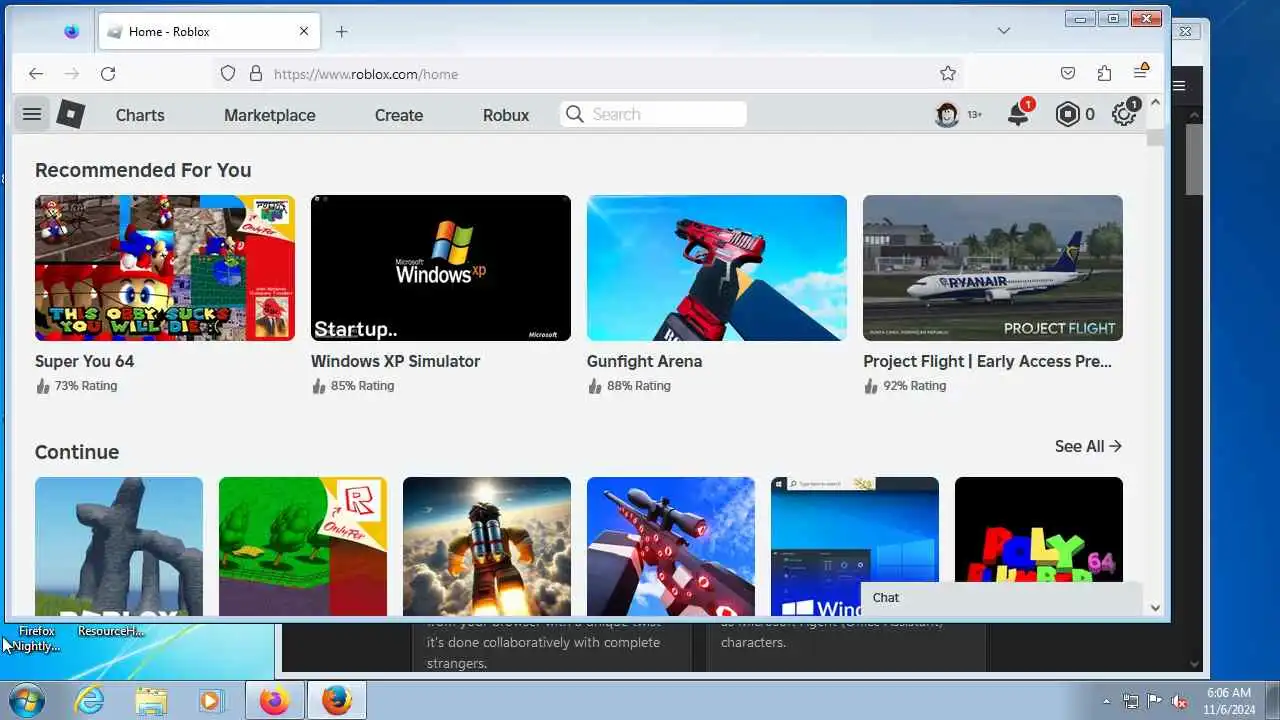This screenshot has height=720, width=1280.
Task: Close the Home - Roblox tab
Action: coord(304,31)
